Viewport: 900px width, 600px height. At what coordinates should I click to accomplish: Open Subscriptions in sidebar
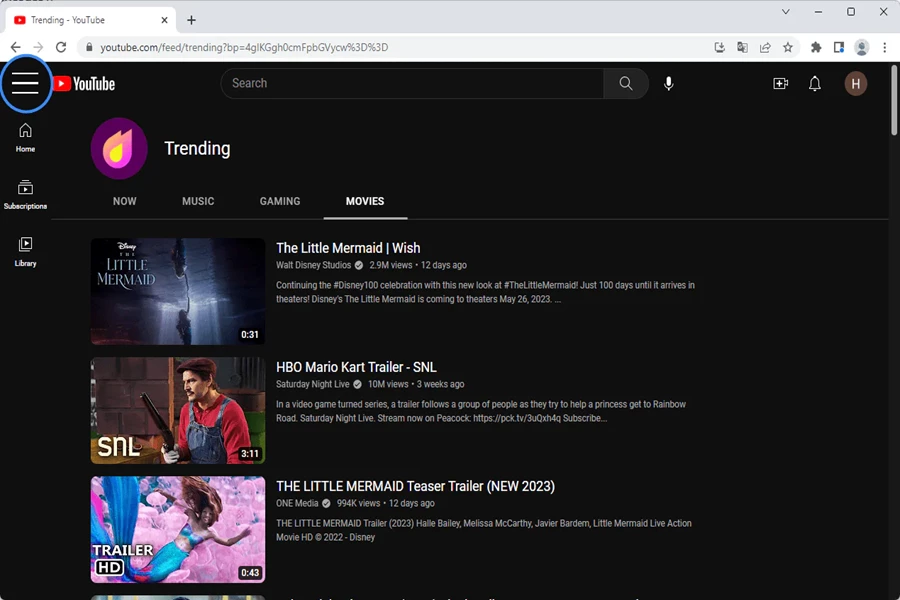click(x=25, y=195)
